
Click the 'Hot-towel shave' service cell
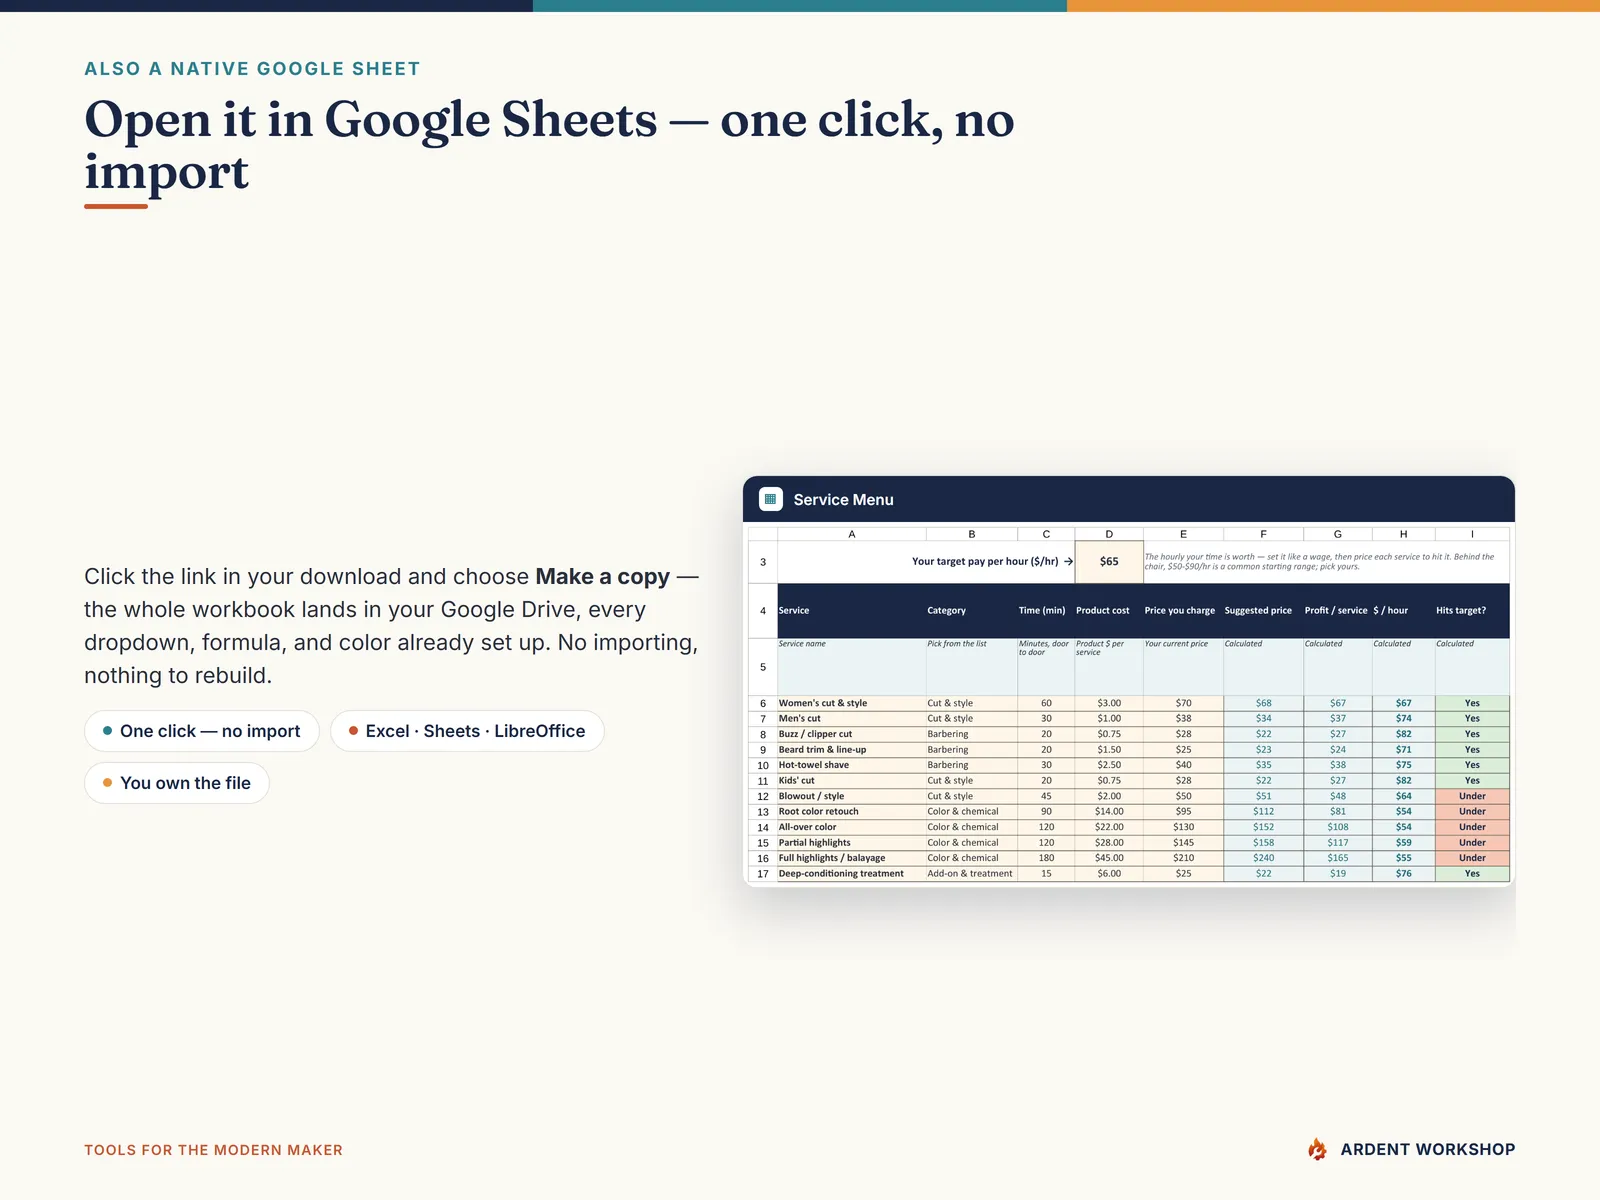pos(852,765)
